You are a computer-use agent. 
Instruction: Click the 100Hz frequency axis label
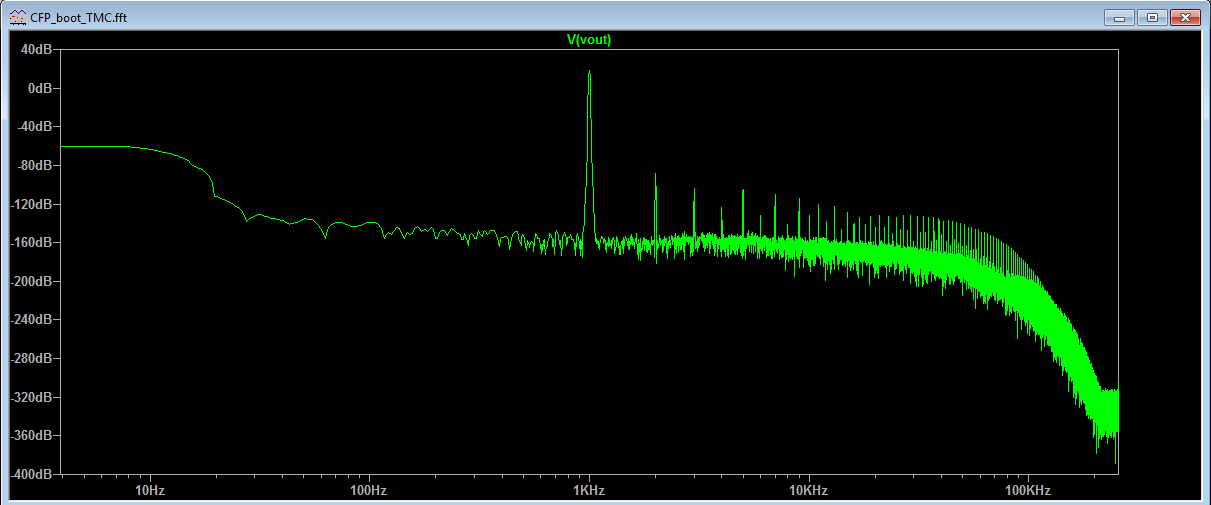[369, 490]
